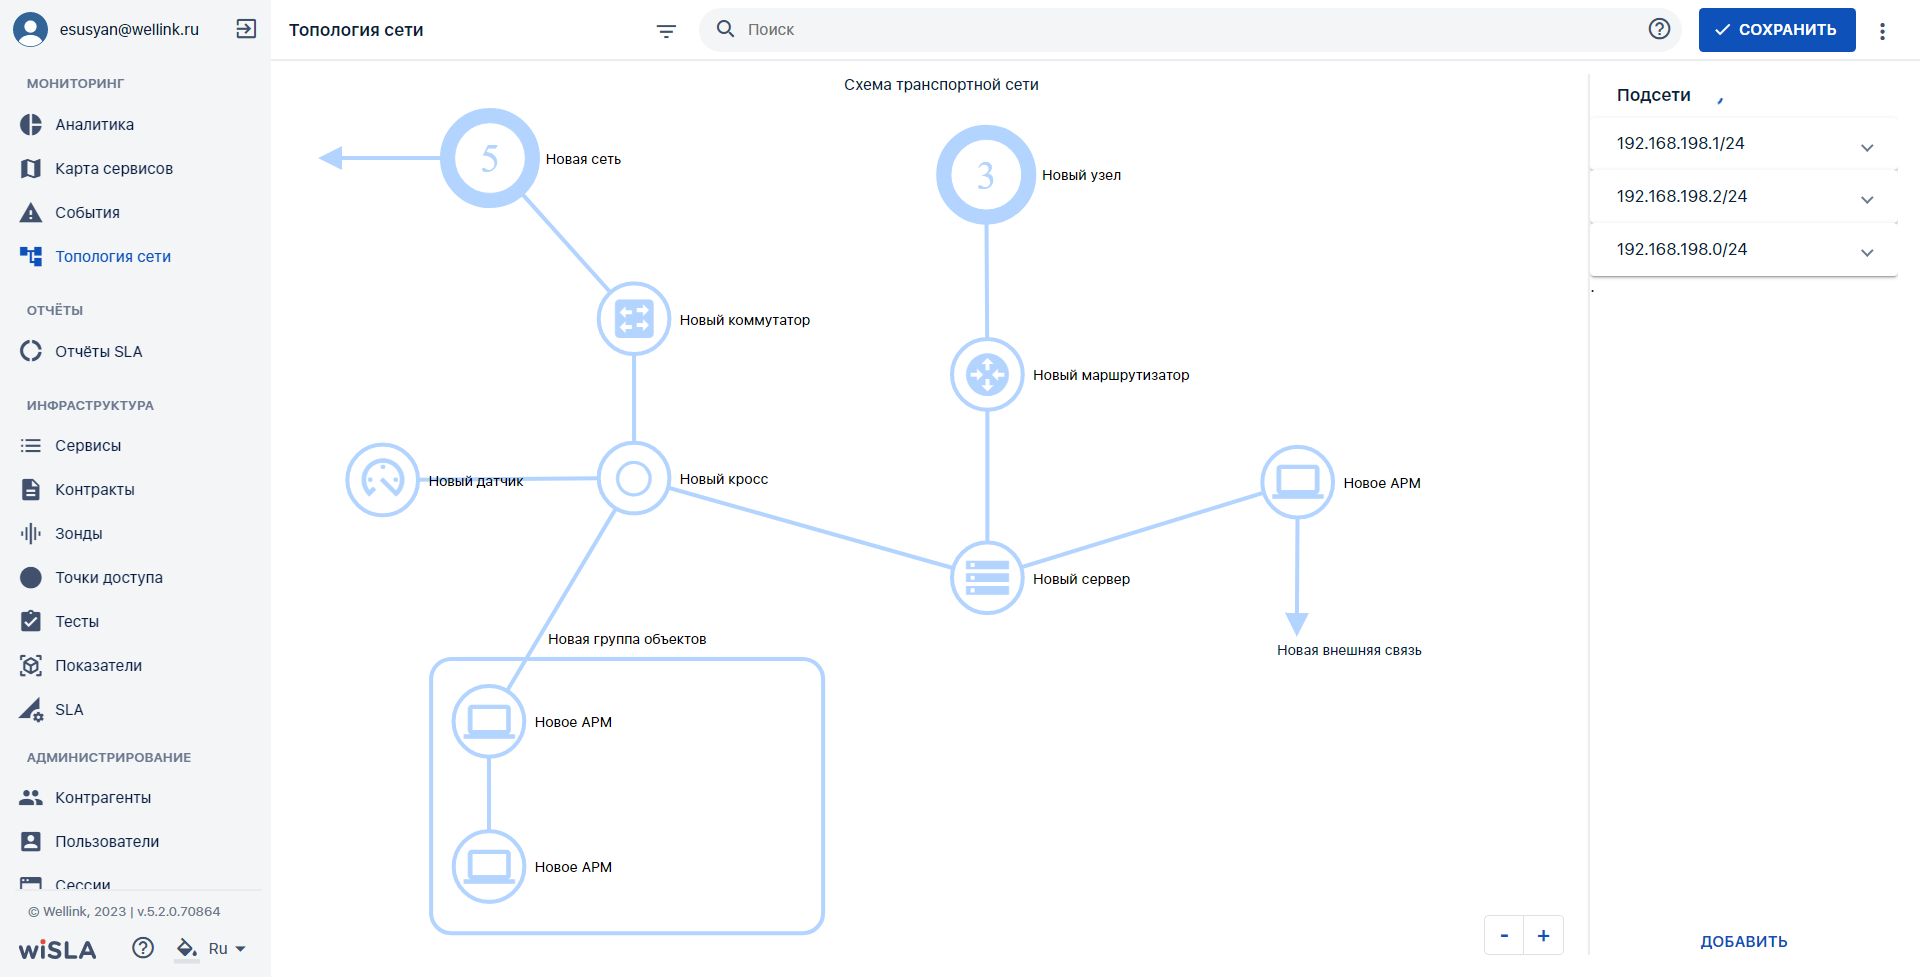Screen dimensions: 1920x977
Task: Click the Сохранить button
Action: click(1777, 30)
